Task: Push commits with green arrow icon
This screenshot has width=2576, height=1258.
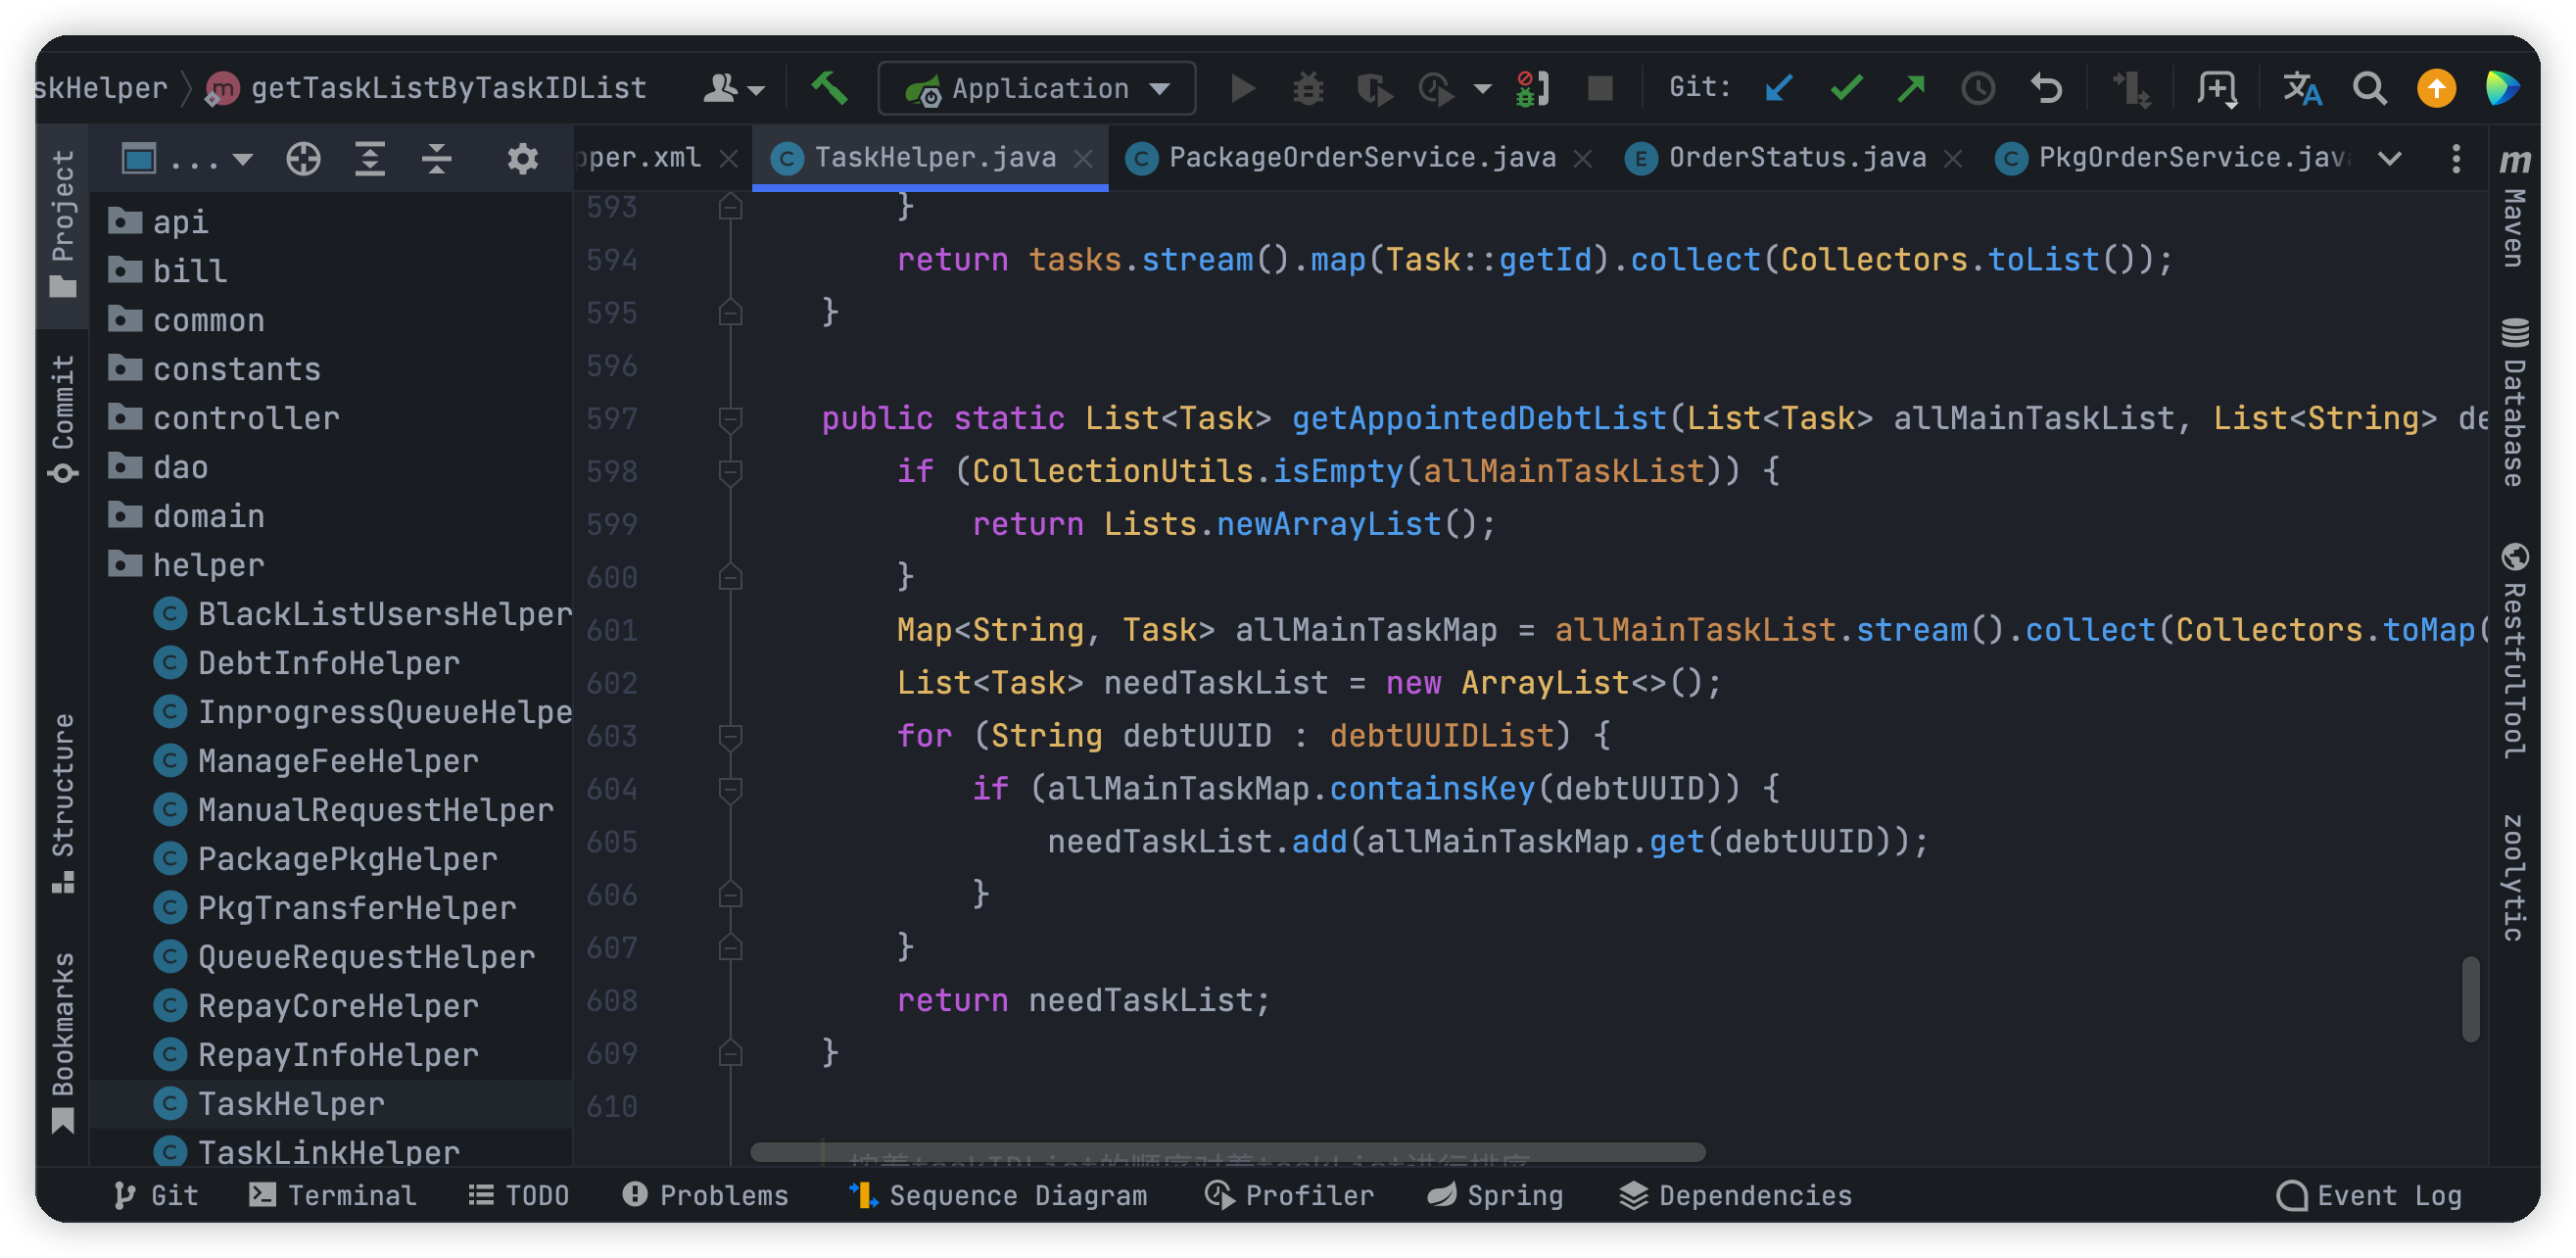Action: pyautogui.click(x=1911, y=88)
